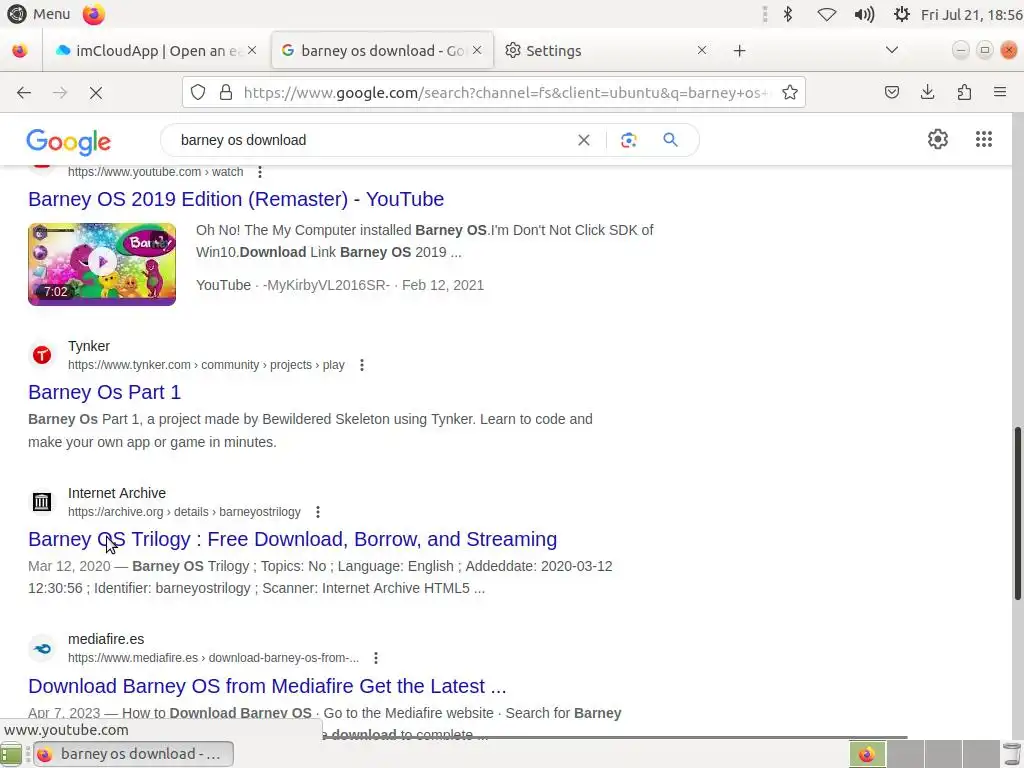Close the imCloudApp tab

click(x=252, y=50)
